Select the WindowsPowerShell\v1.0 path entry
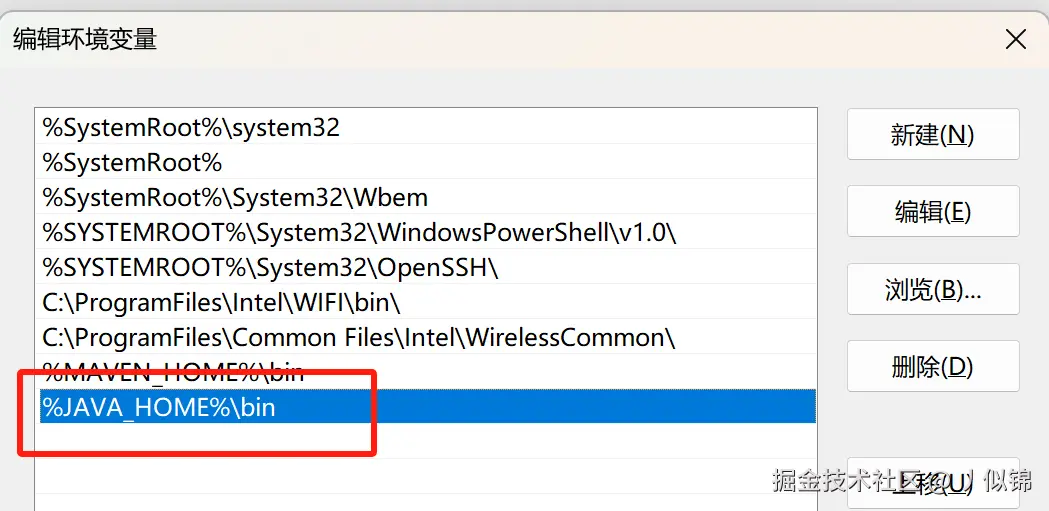 (359, 233)
